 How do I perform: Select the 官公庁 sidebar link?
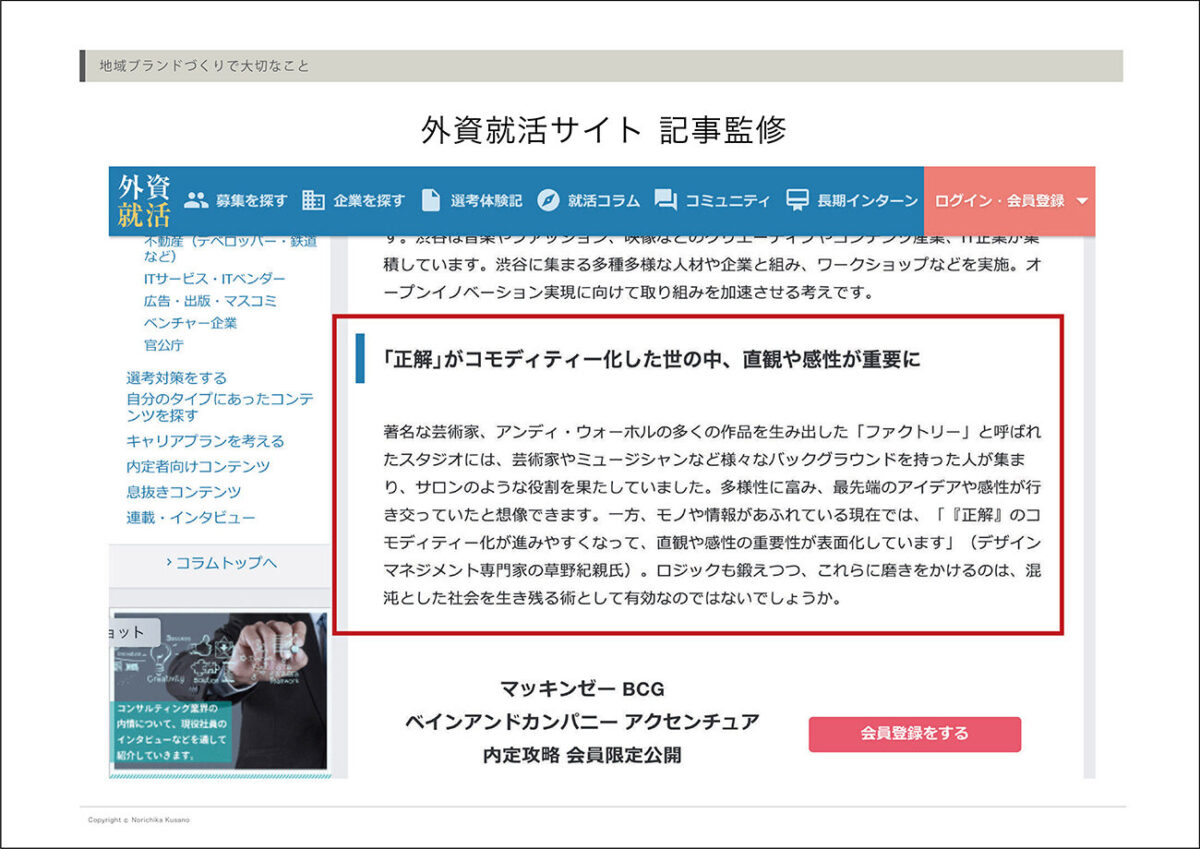click(x=164, y=345)
